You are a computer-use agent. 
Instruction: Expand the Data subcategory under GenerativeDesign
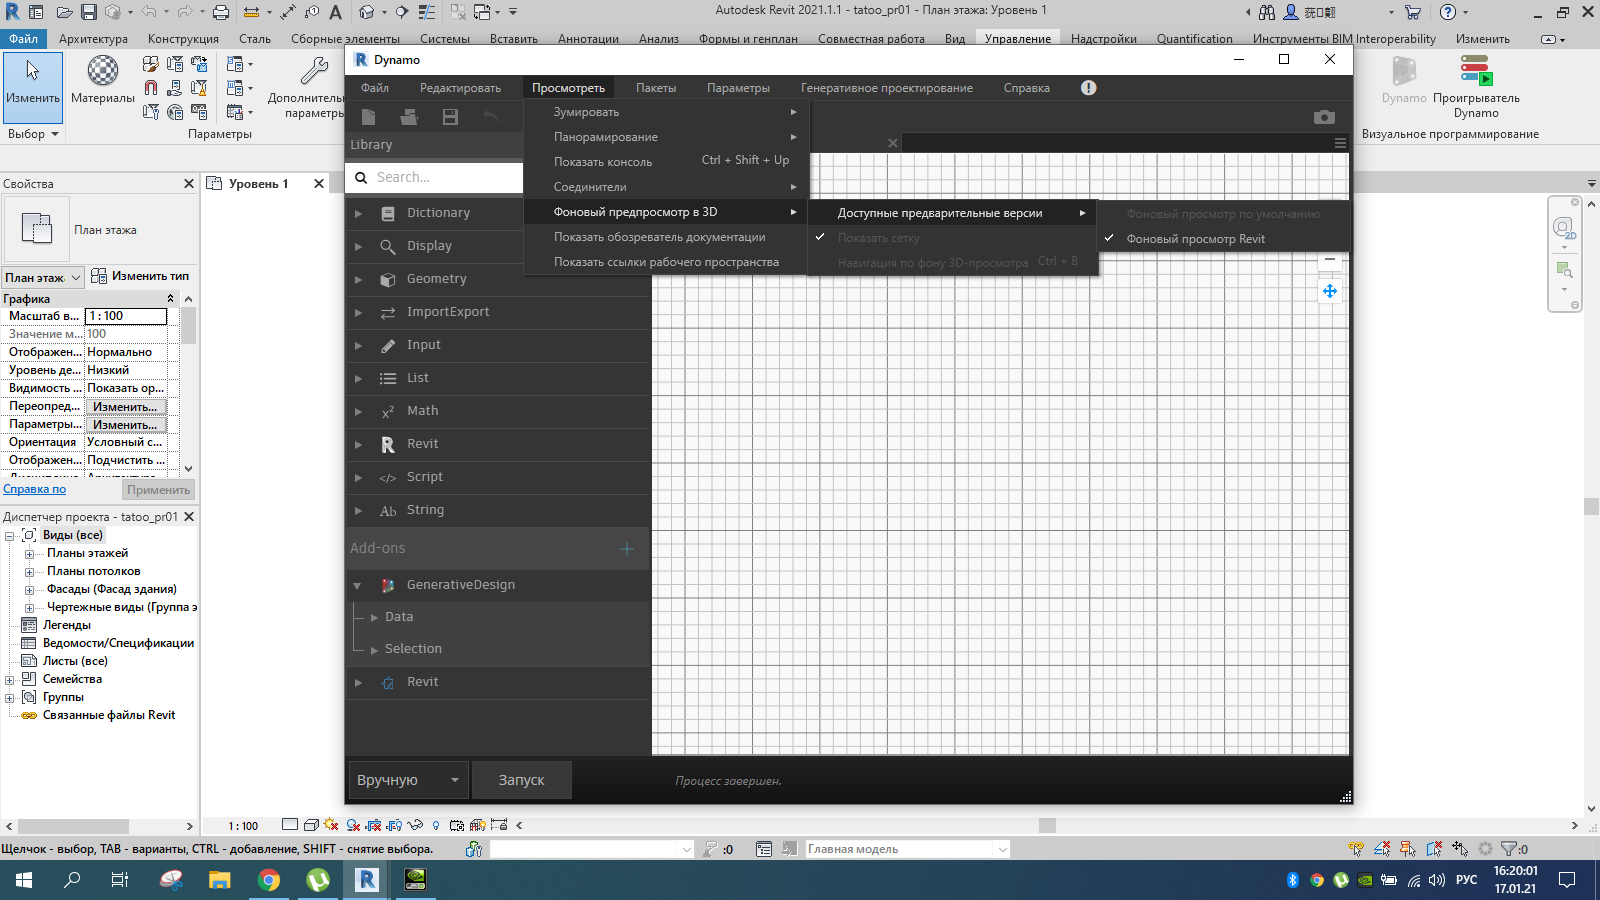(x=374, y=617)
